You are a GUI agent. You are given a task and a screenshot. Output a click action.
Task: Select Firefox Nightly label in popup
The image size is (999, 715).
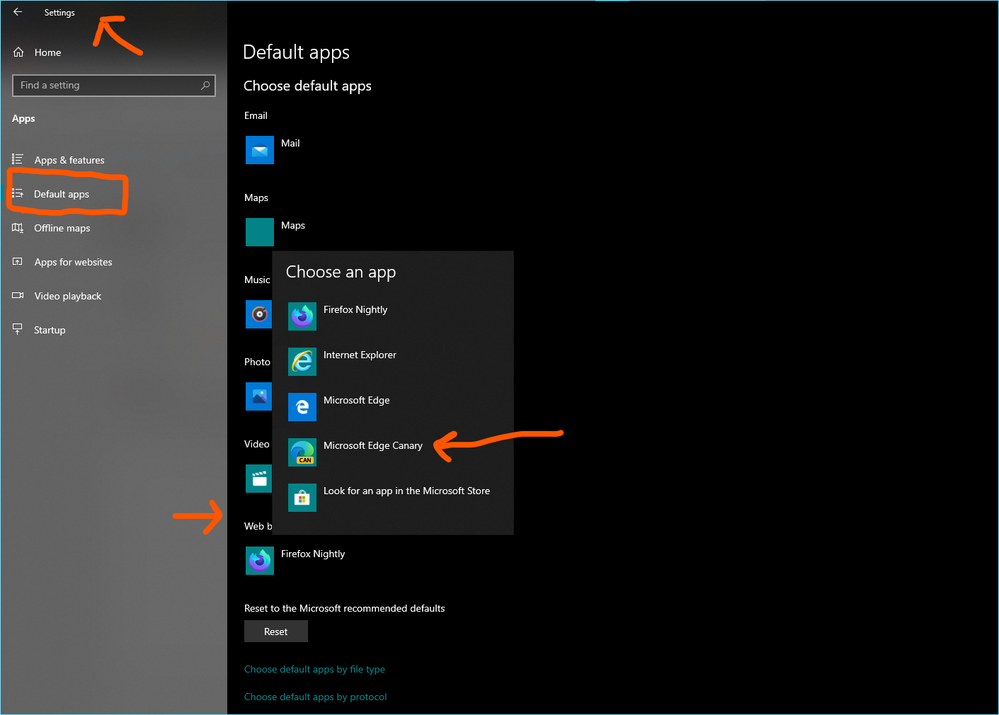[355, 310]
